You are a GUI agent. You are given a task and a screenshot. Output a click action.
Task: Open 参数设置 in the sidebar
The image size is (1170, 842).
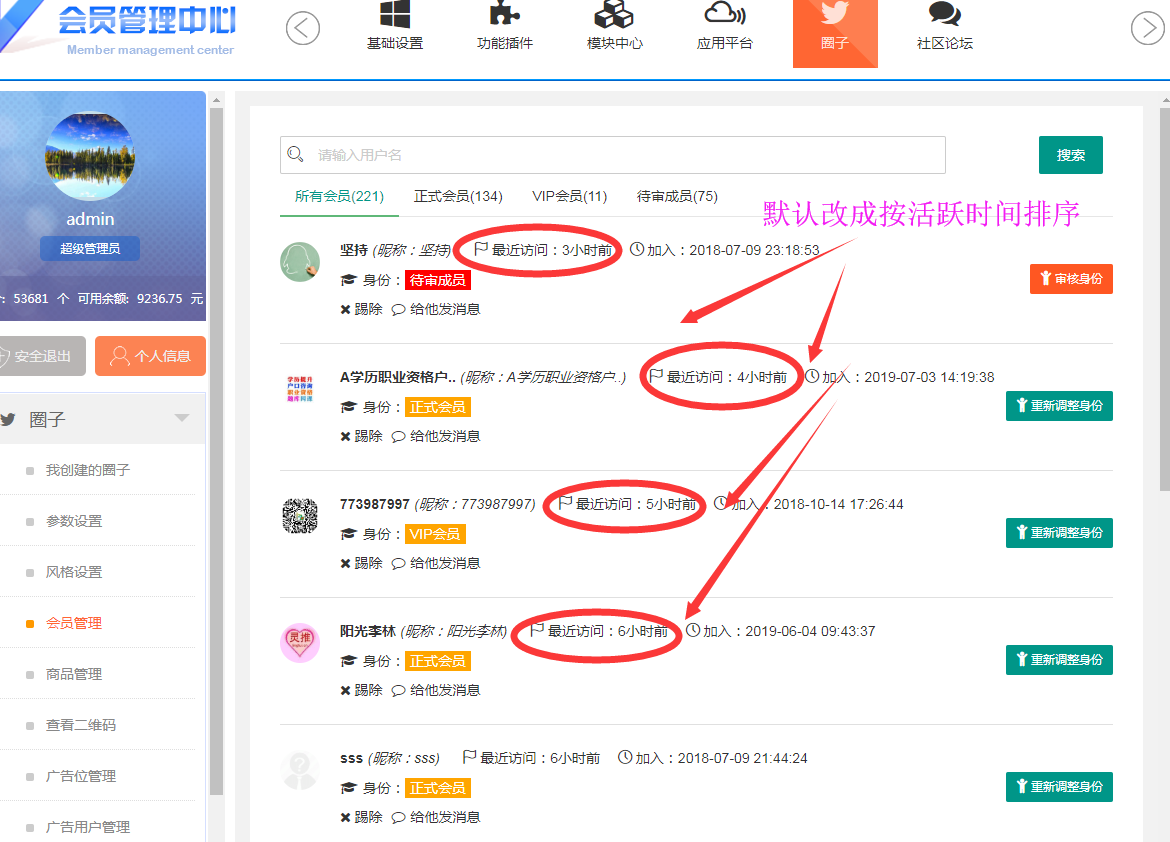point(74,521)
